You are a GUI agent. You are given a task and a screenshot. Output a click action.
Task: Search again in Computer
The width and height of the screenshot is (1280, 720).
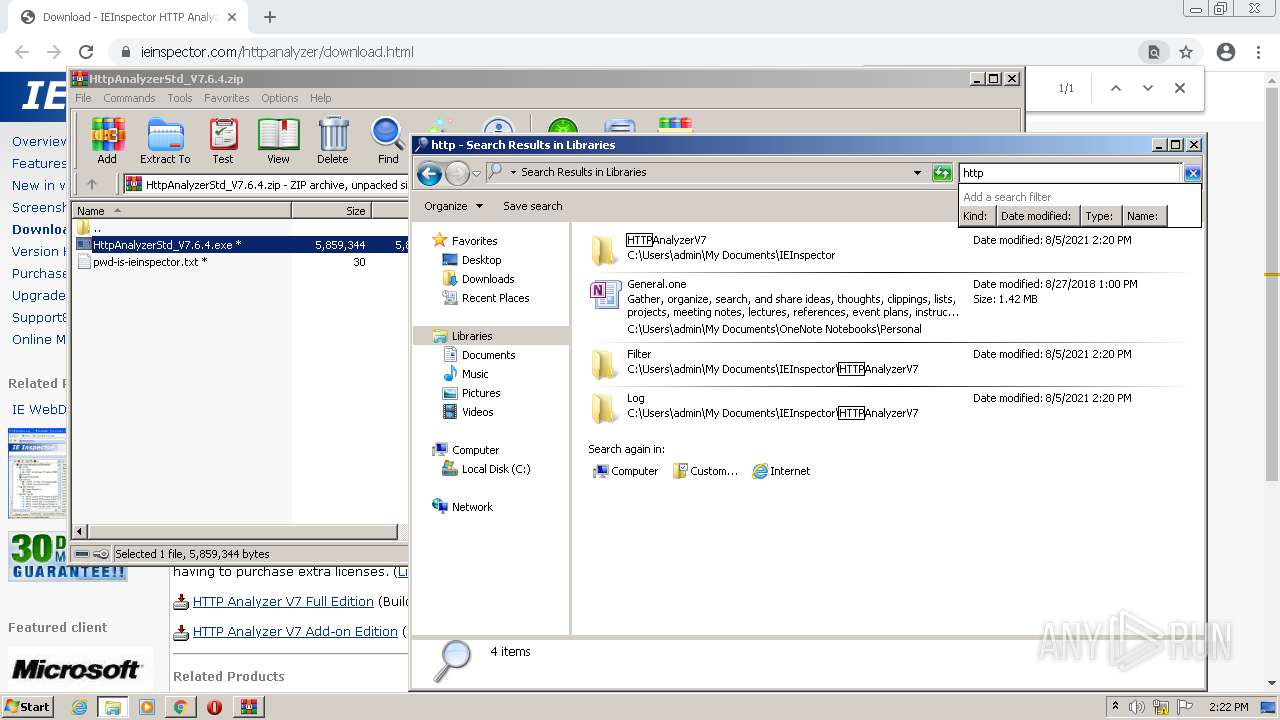pyautogui.click(x=626, y=471)
